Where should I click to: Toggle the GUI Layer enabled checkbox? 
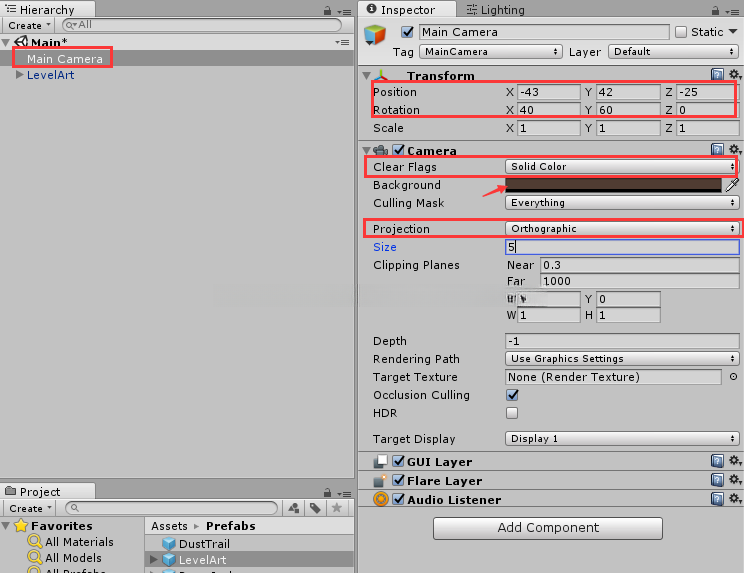click(x=399, y=461)
